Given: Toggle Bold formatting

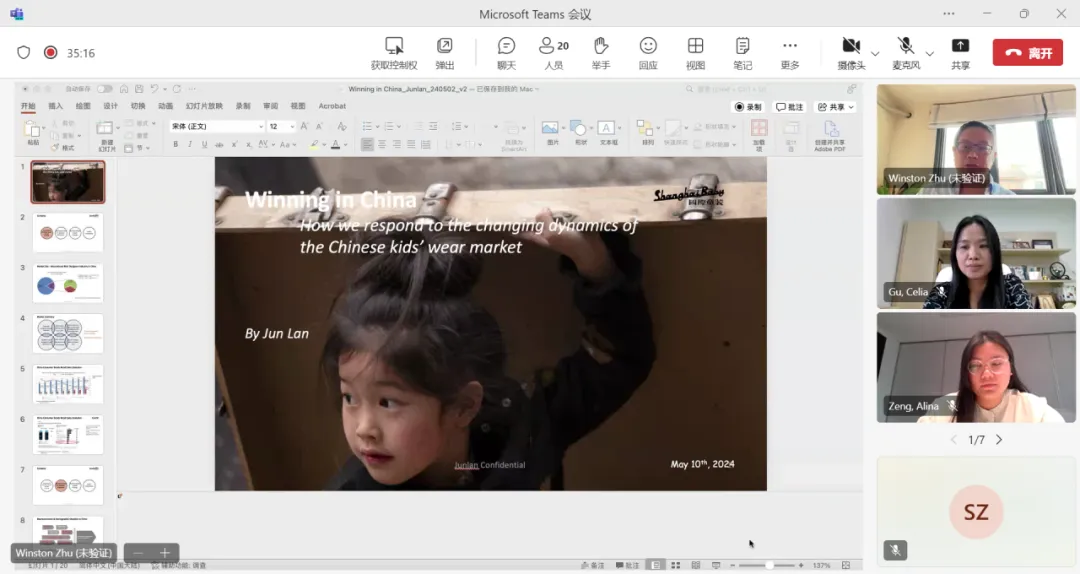Looking at the screenshot, I should [176, 144].
